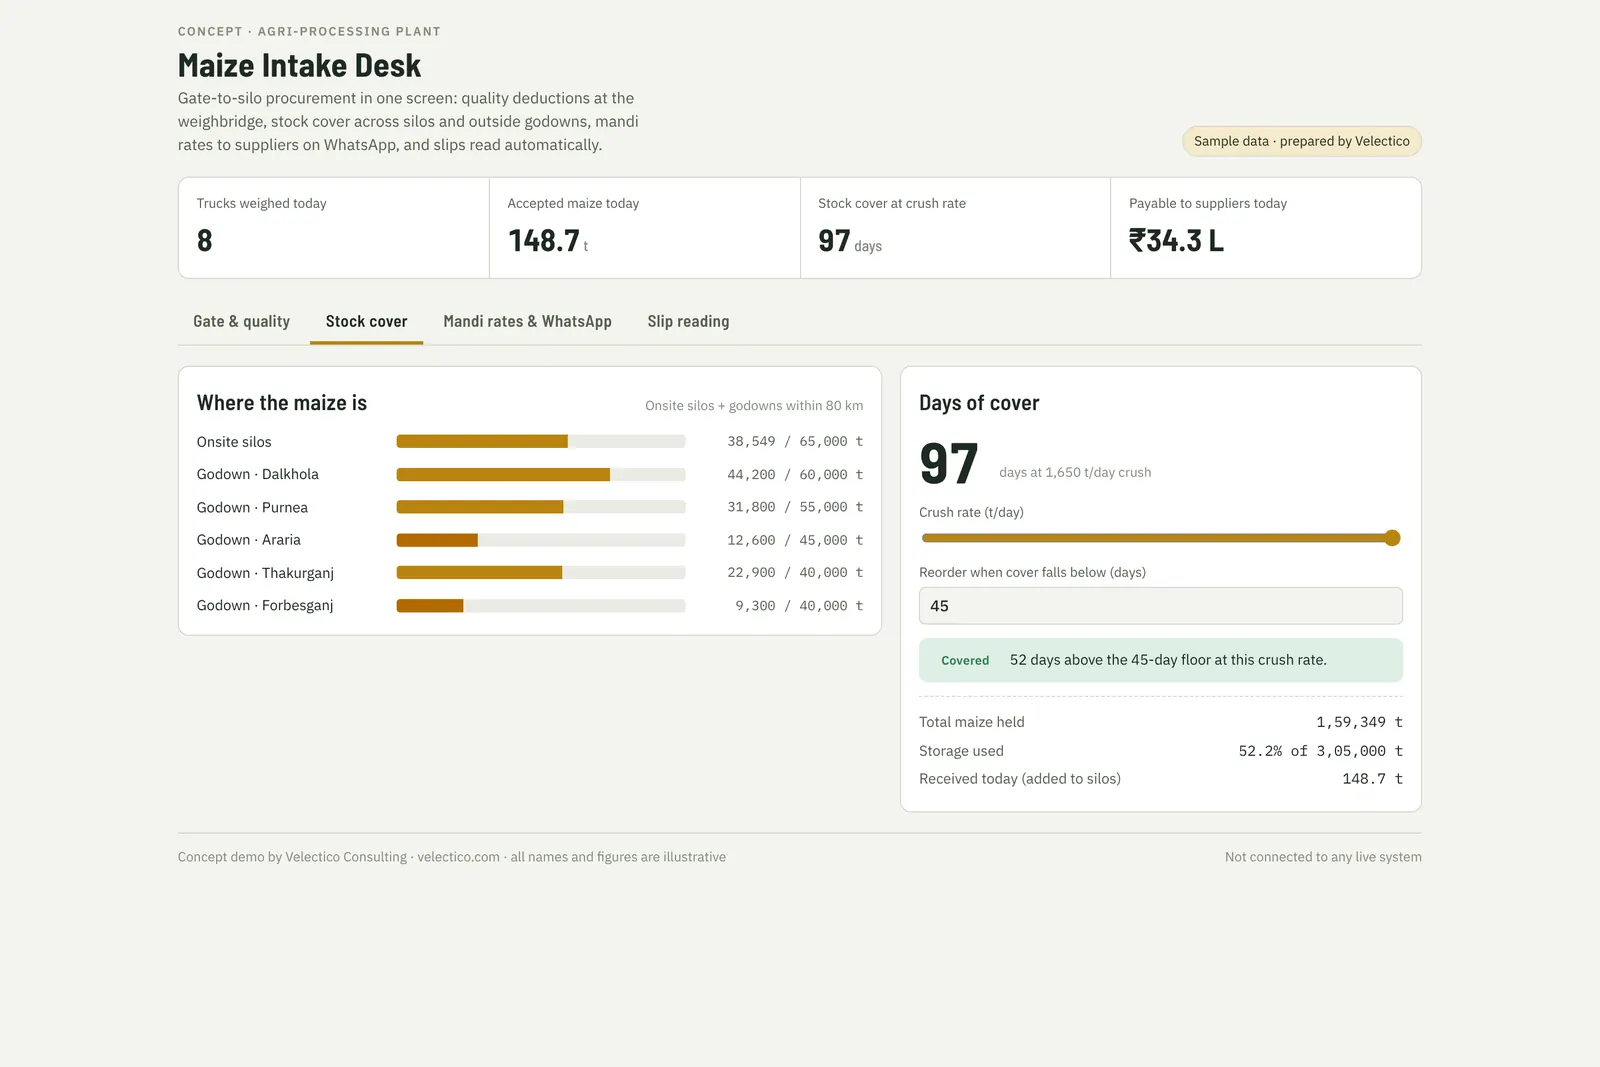
Task: Switch to Mandi rates & WhatsApp tab
Action: [x=527, y=322]
